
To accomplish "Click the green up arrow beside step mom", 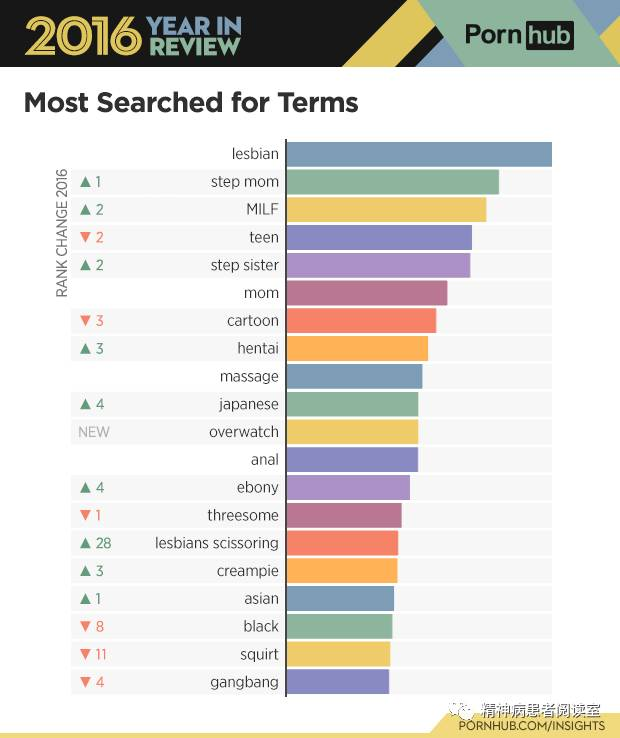I will [x=85, y=182].
